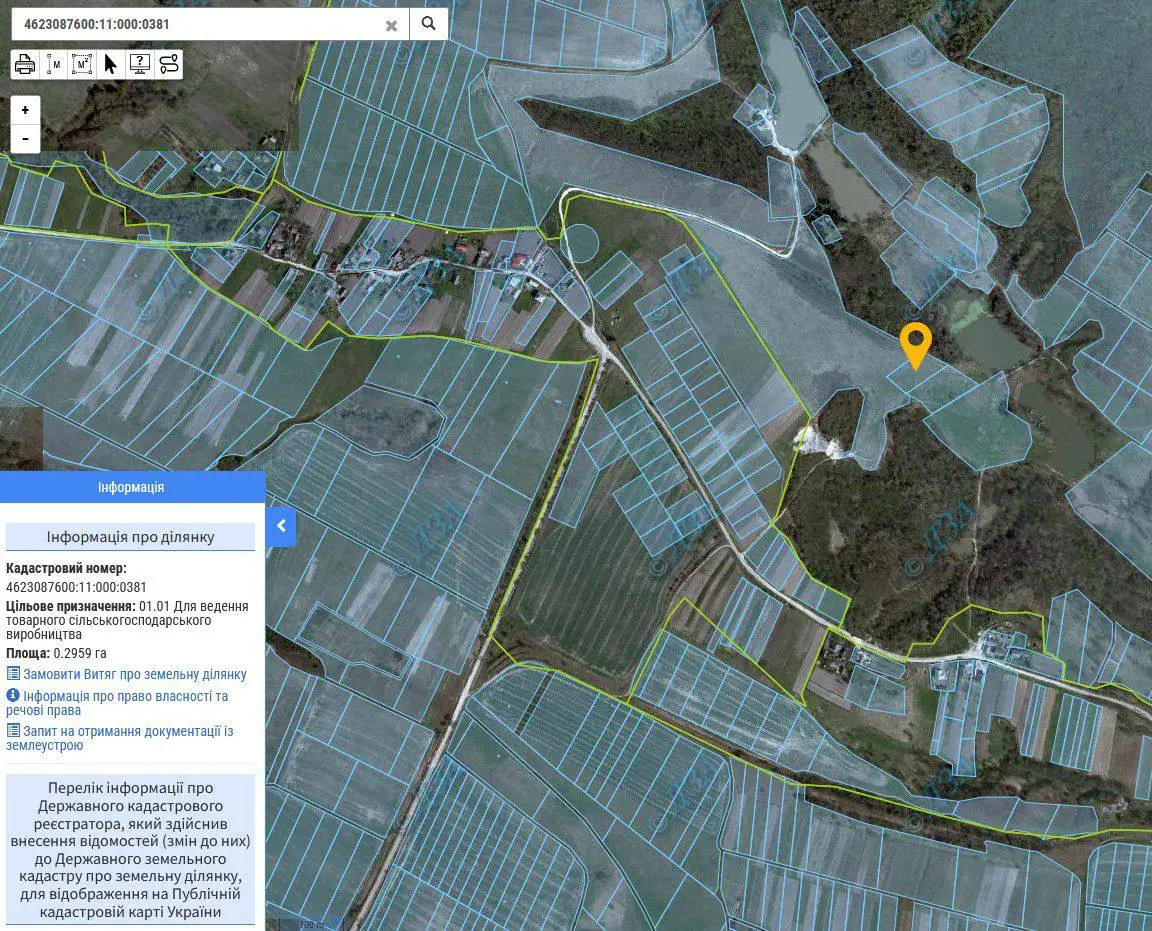Click the Інформація про ділянку header
Viewport: 1152px width, 931px height.
coord(131,536)
